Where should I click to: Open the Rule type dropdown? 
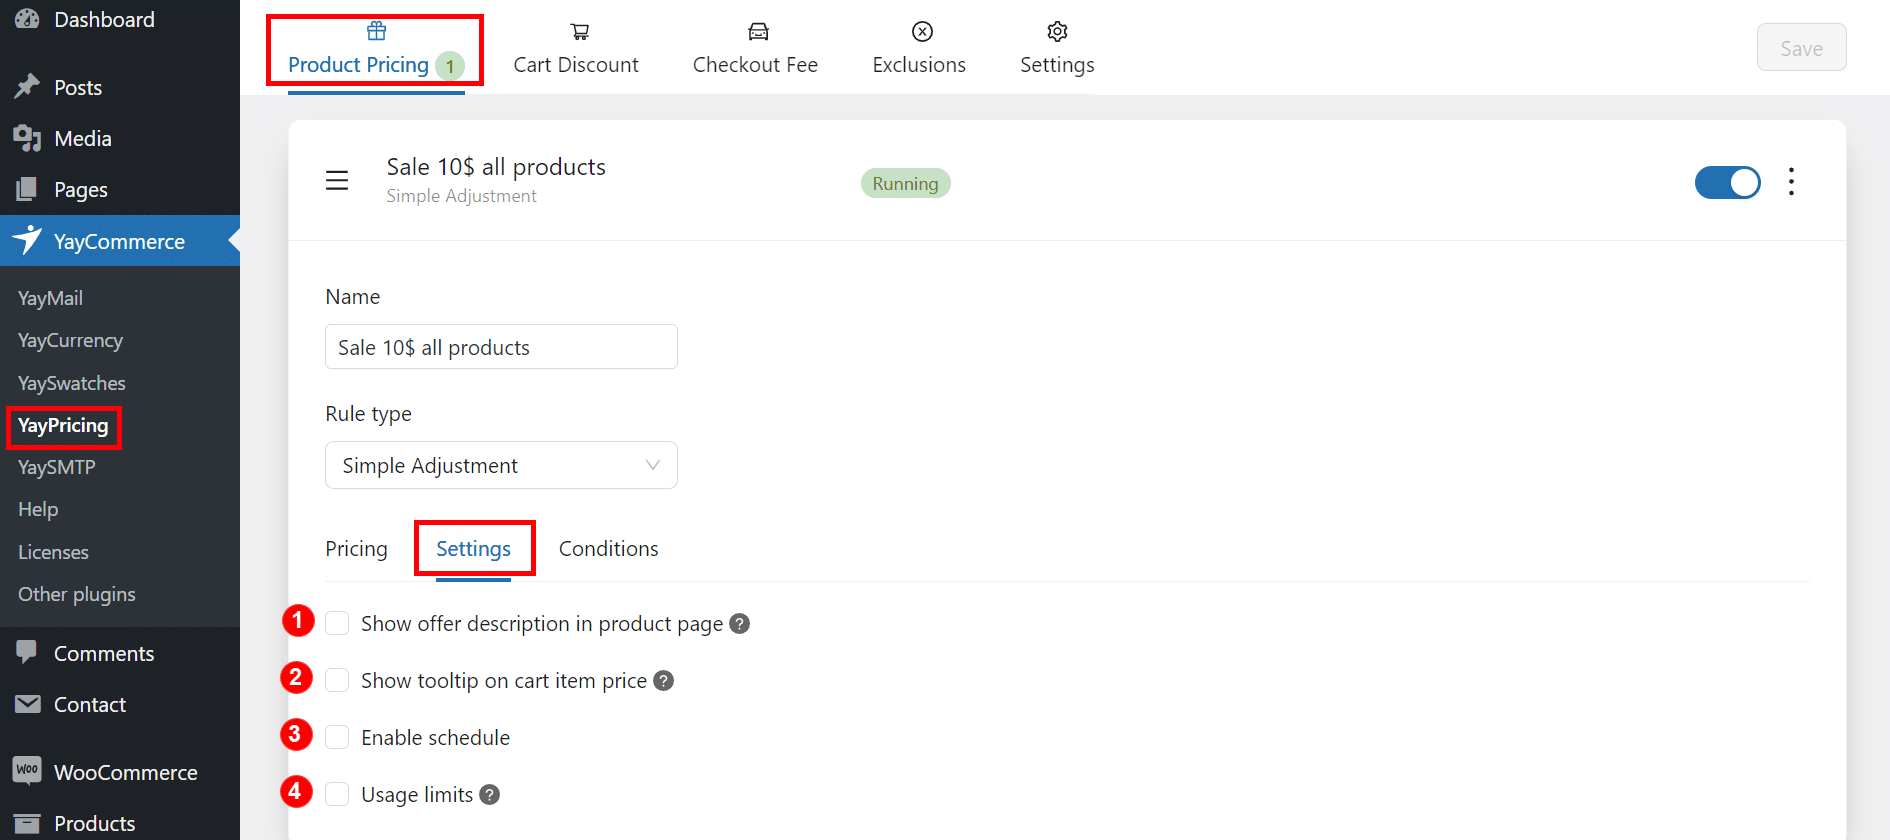(501, 466)
